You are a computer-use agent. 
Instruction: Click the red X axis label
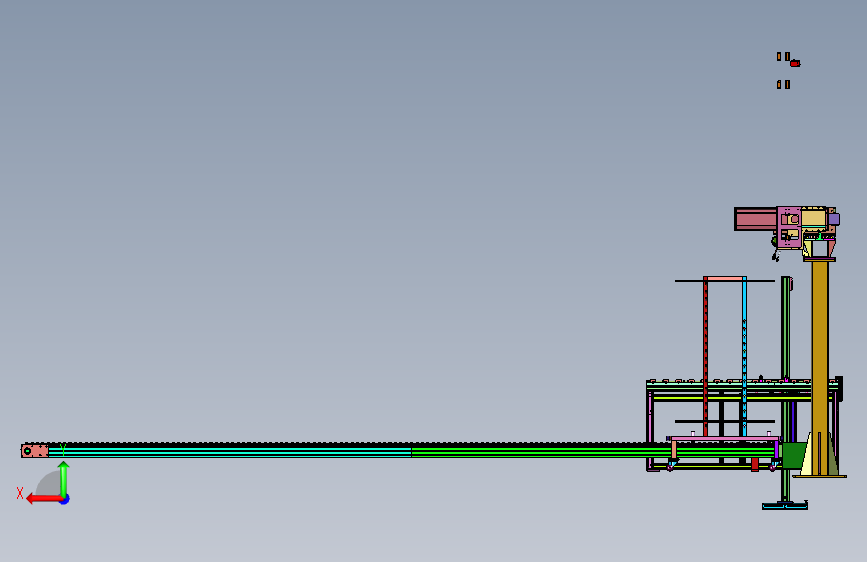(20, 493)
